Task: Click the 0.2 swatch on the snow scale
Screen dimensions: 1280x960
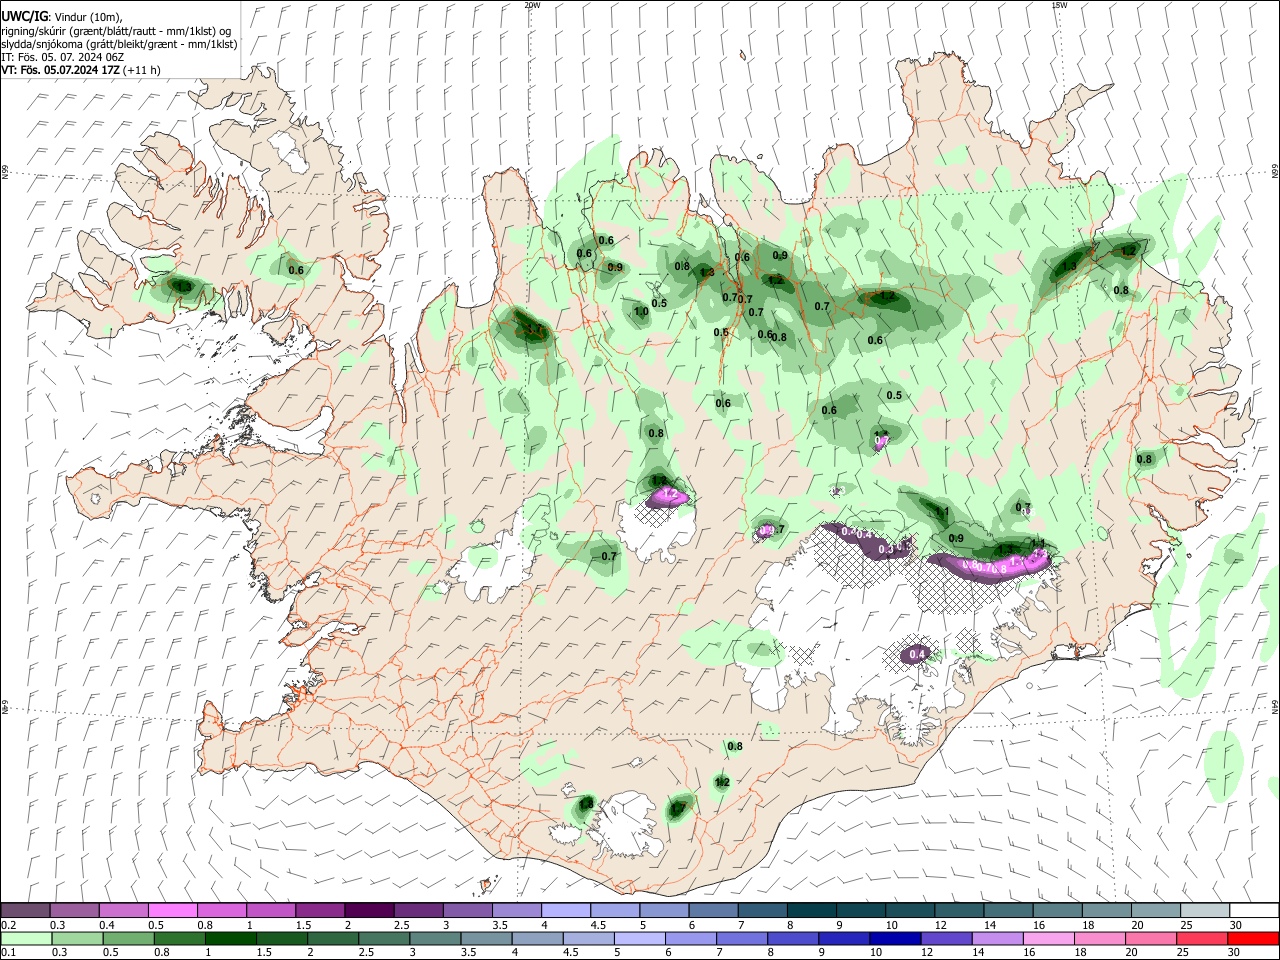Action: coord(26,910)
